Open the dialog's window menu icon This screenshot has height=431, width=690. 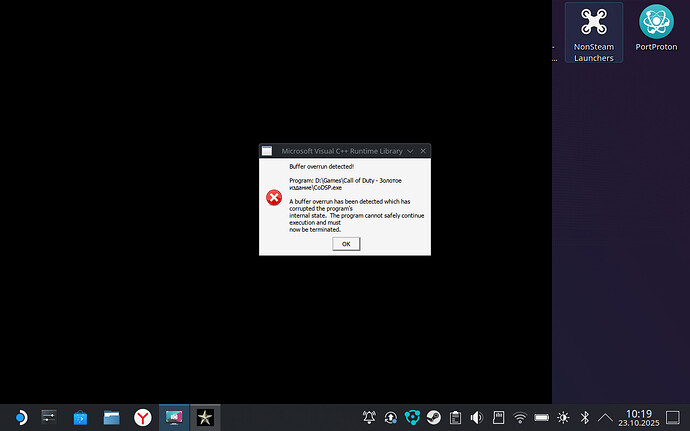(x=267, y=151)
